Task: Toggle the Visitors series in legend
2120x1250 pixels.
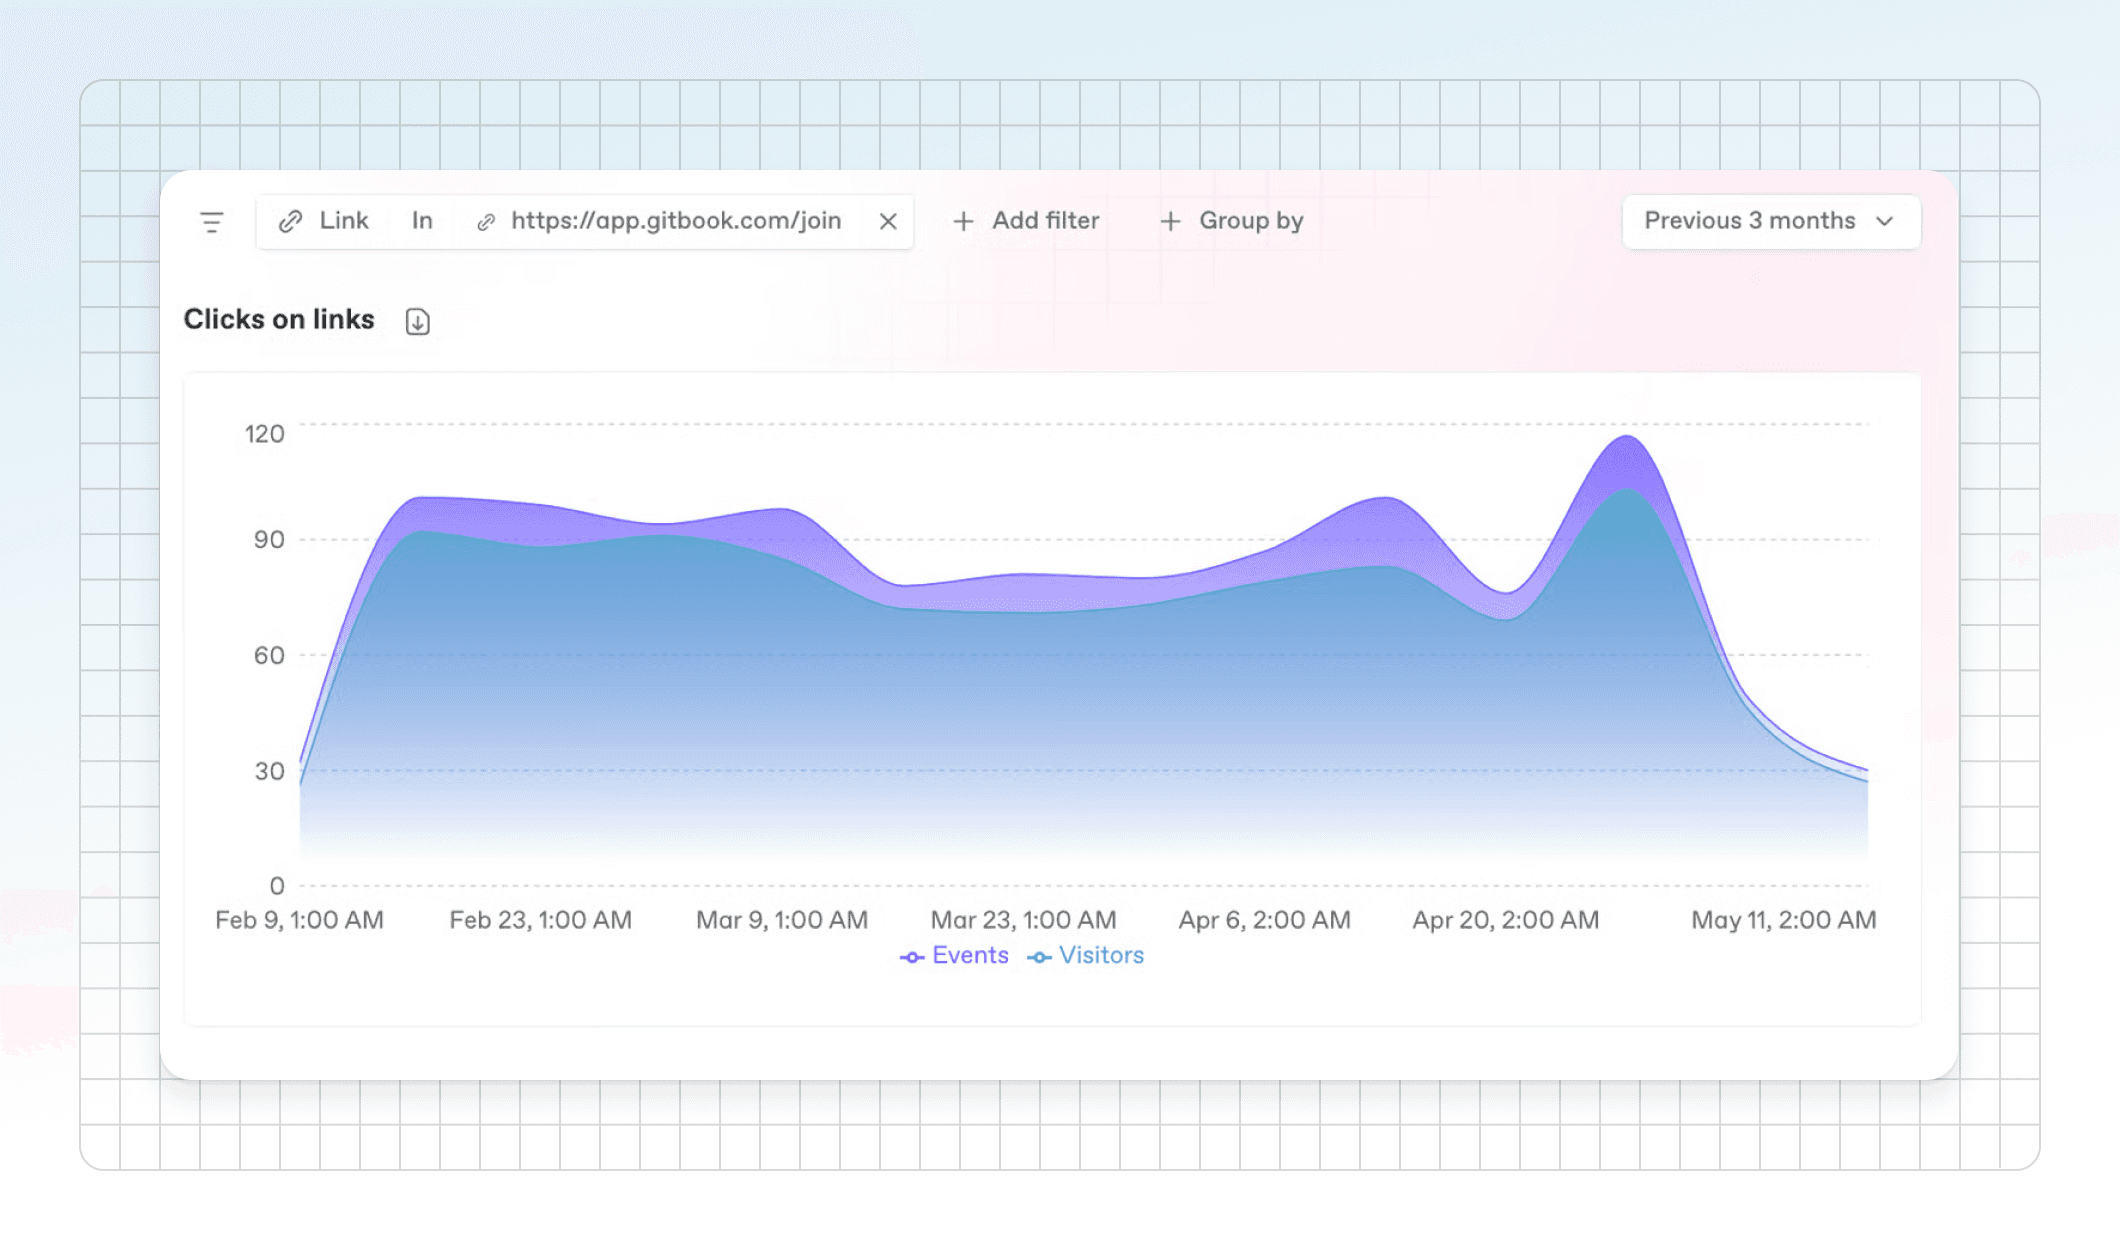Action: click(x=1086, y=956)
